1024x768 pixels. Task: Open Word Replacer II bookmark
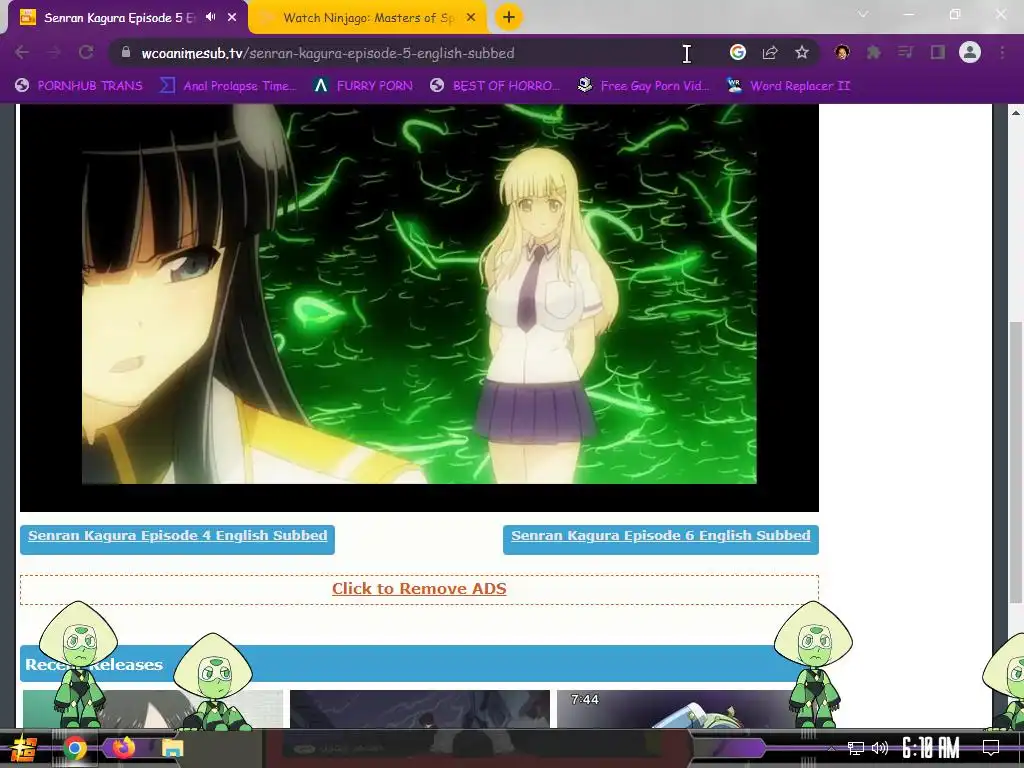coord(789,86)
